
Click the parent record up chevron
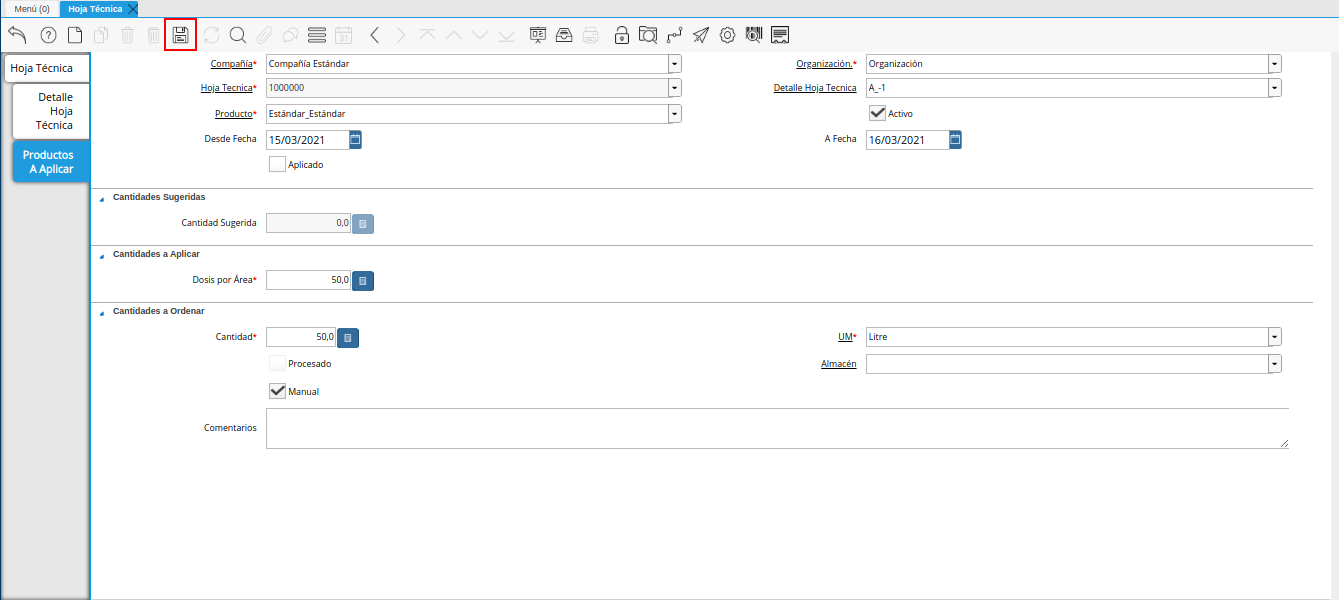click(x=454, y=35)
